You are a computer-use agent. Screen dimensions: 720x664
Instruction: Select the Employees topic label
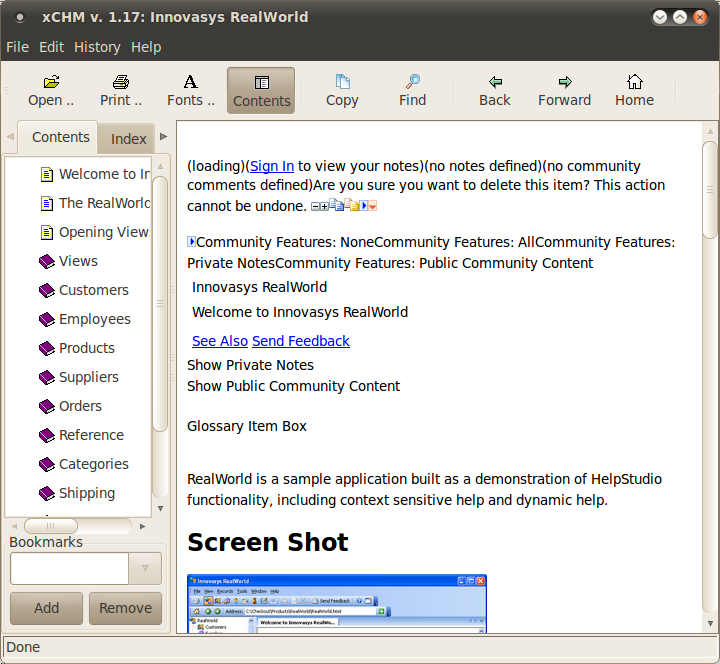click(95, 319)
